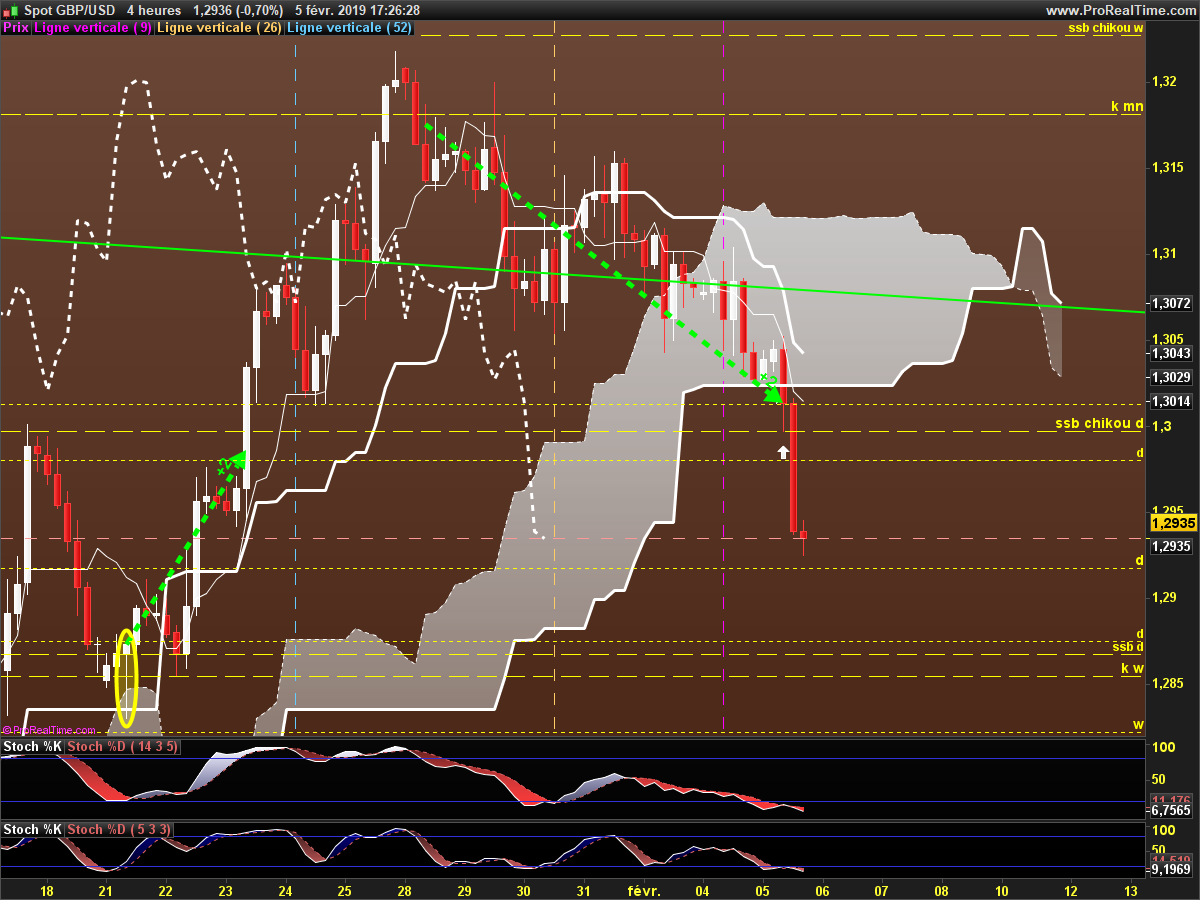Image resolution: width=1200 pixels, height=900 pixels.
Task: Click the 'févr.' label on date axis
Action: click(644, 890)
